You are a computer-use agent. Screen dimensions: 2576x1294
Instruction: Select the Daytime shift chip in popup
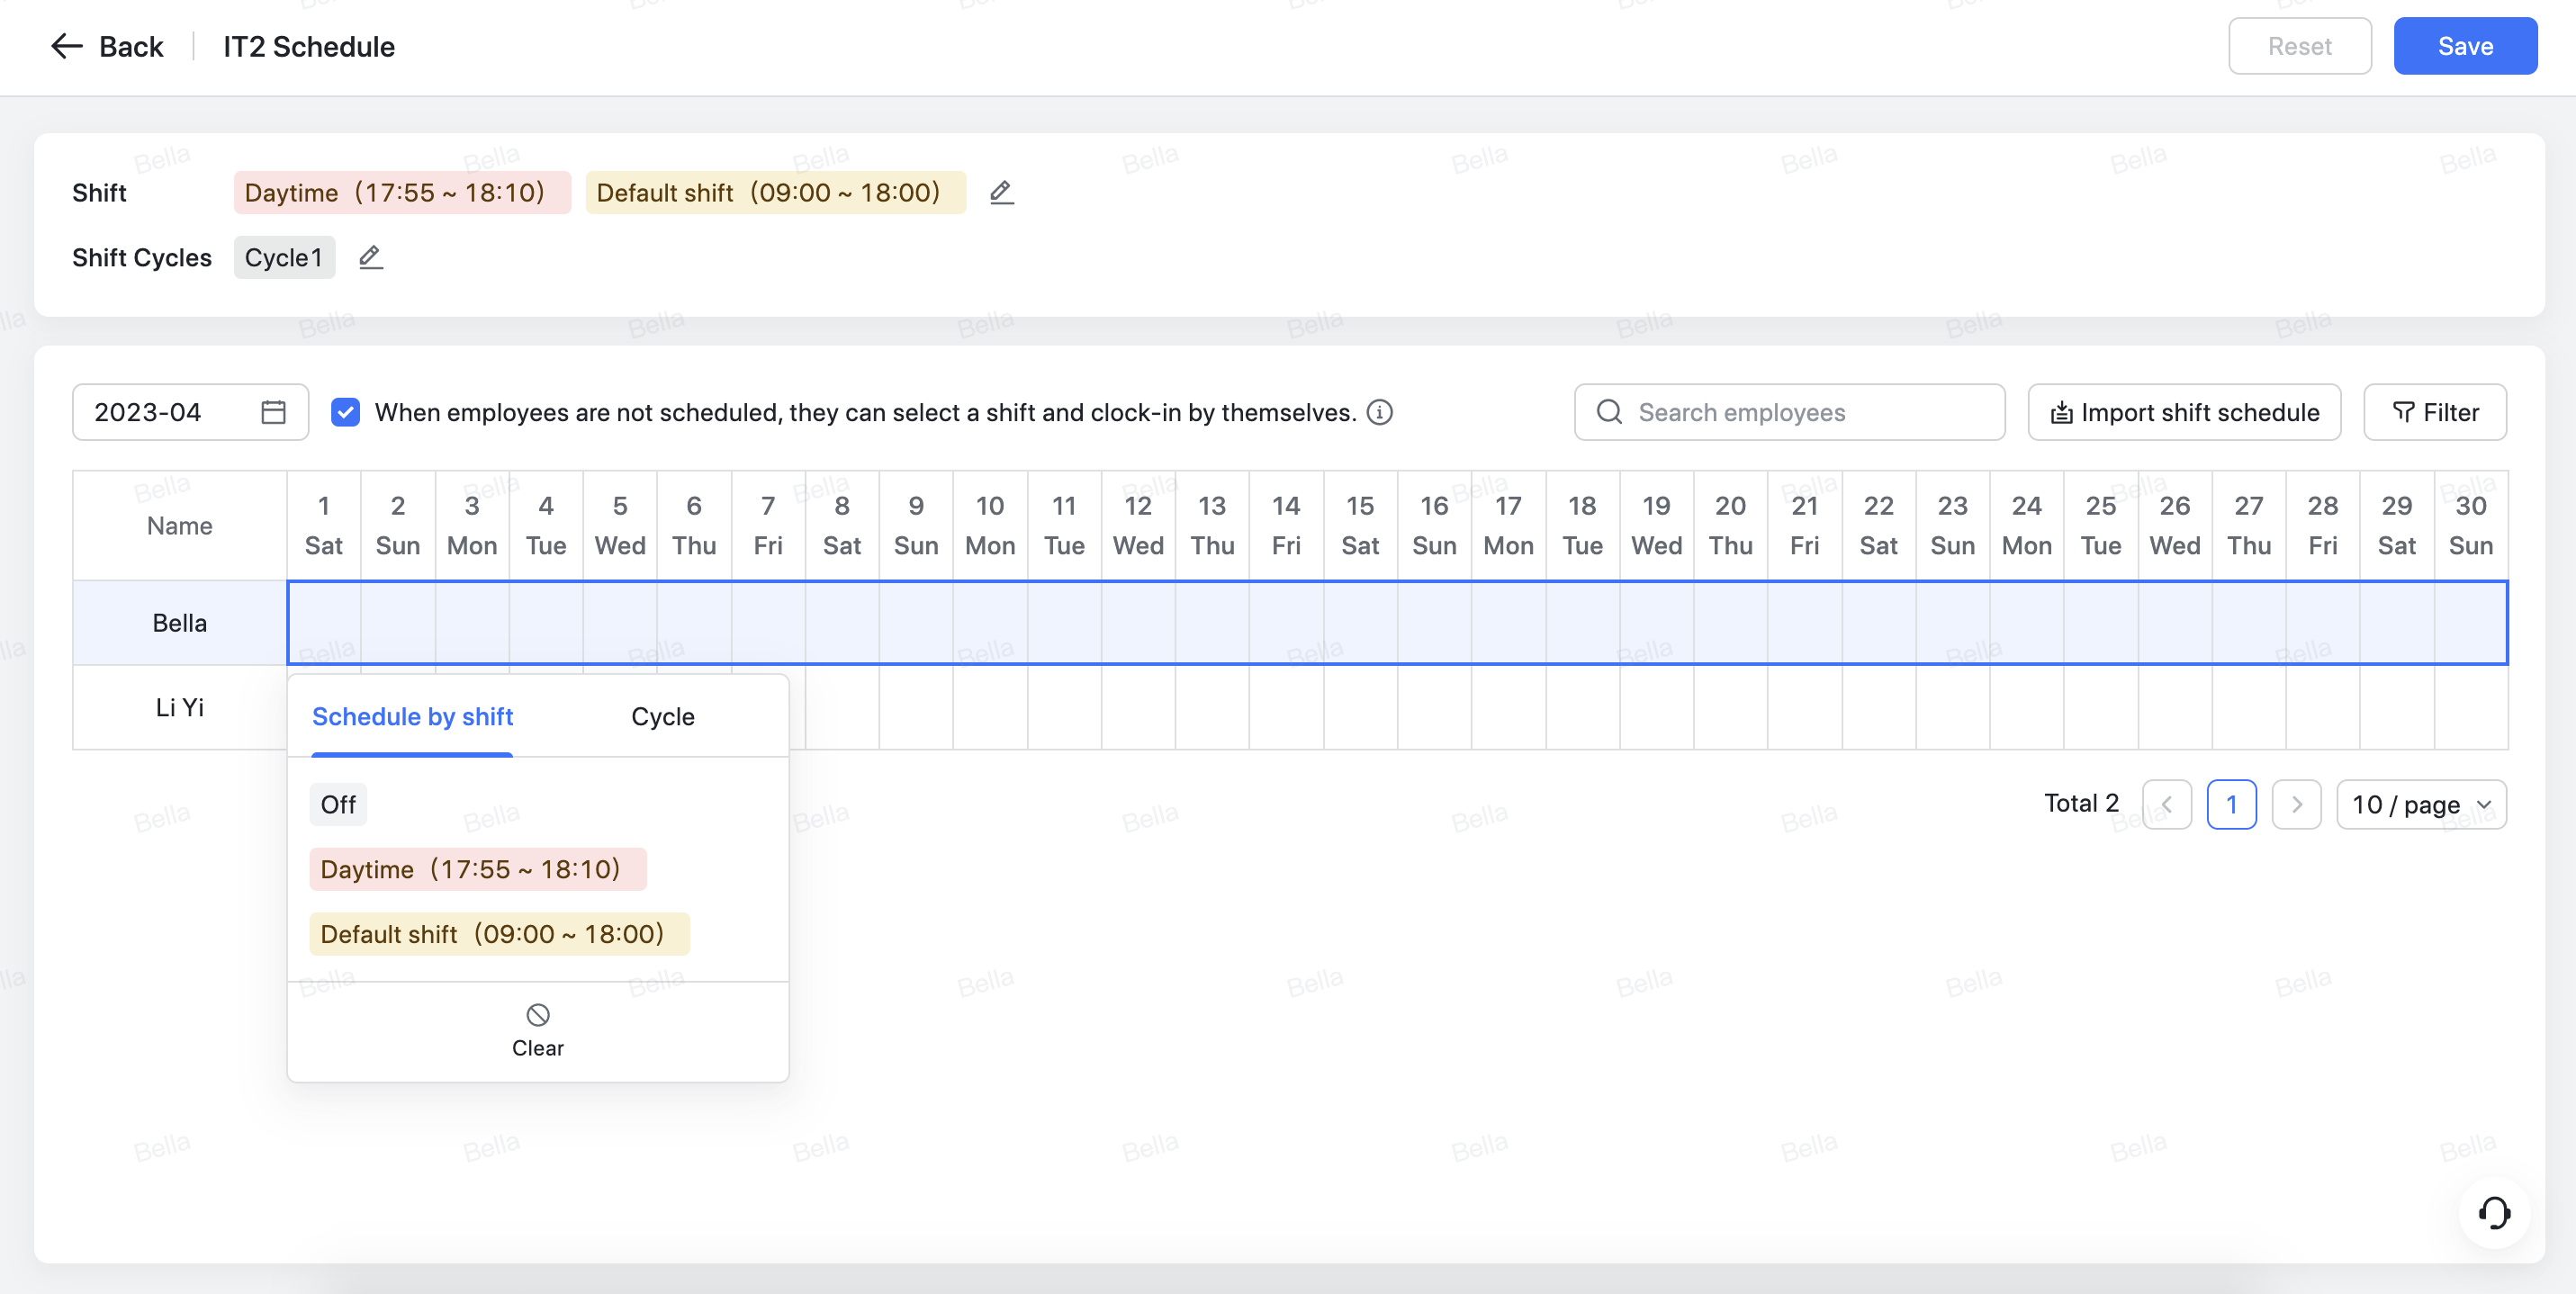477,869
